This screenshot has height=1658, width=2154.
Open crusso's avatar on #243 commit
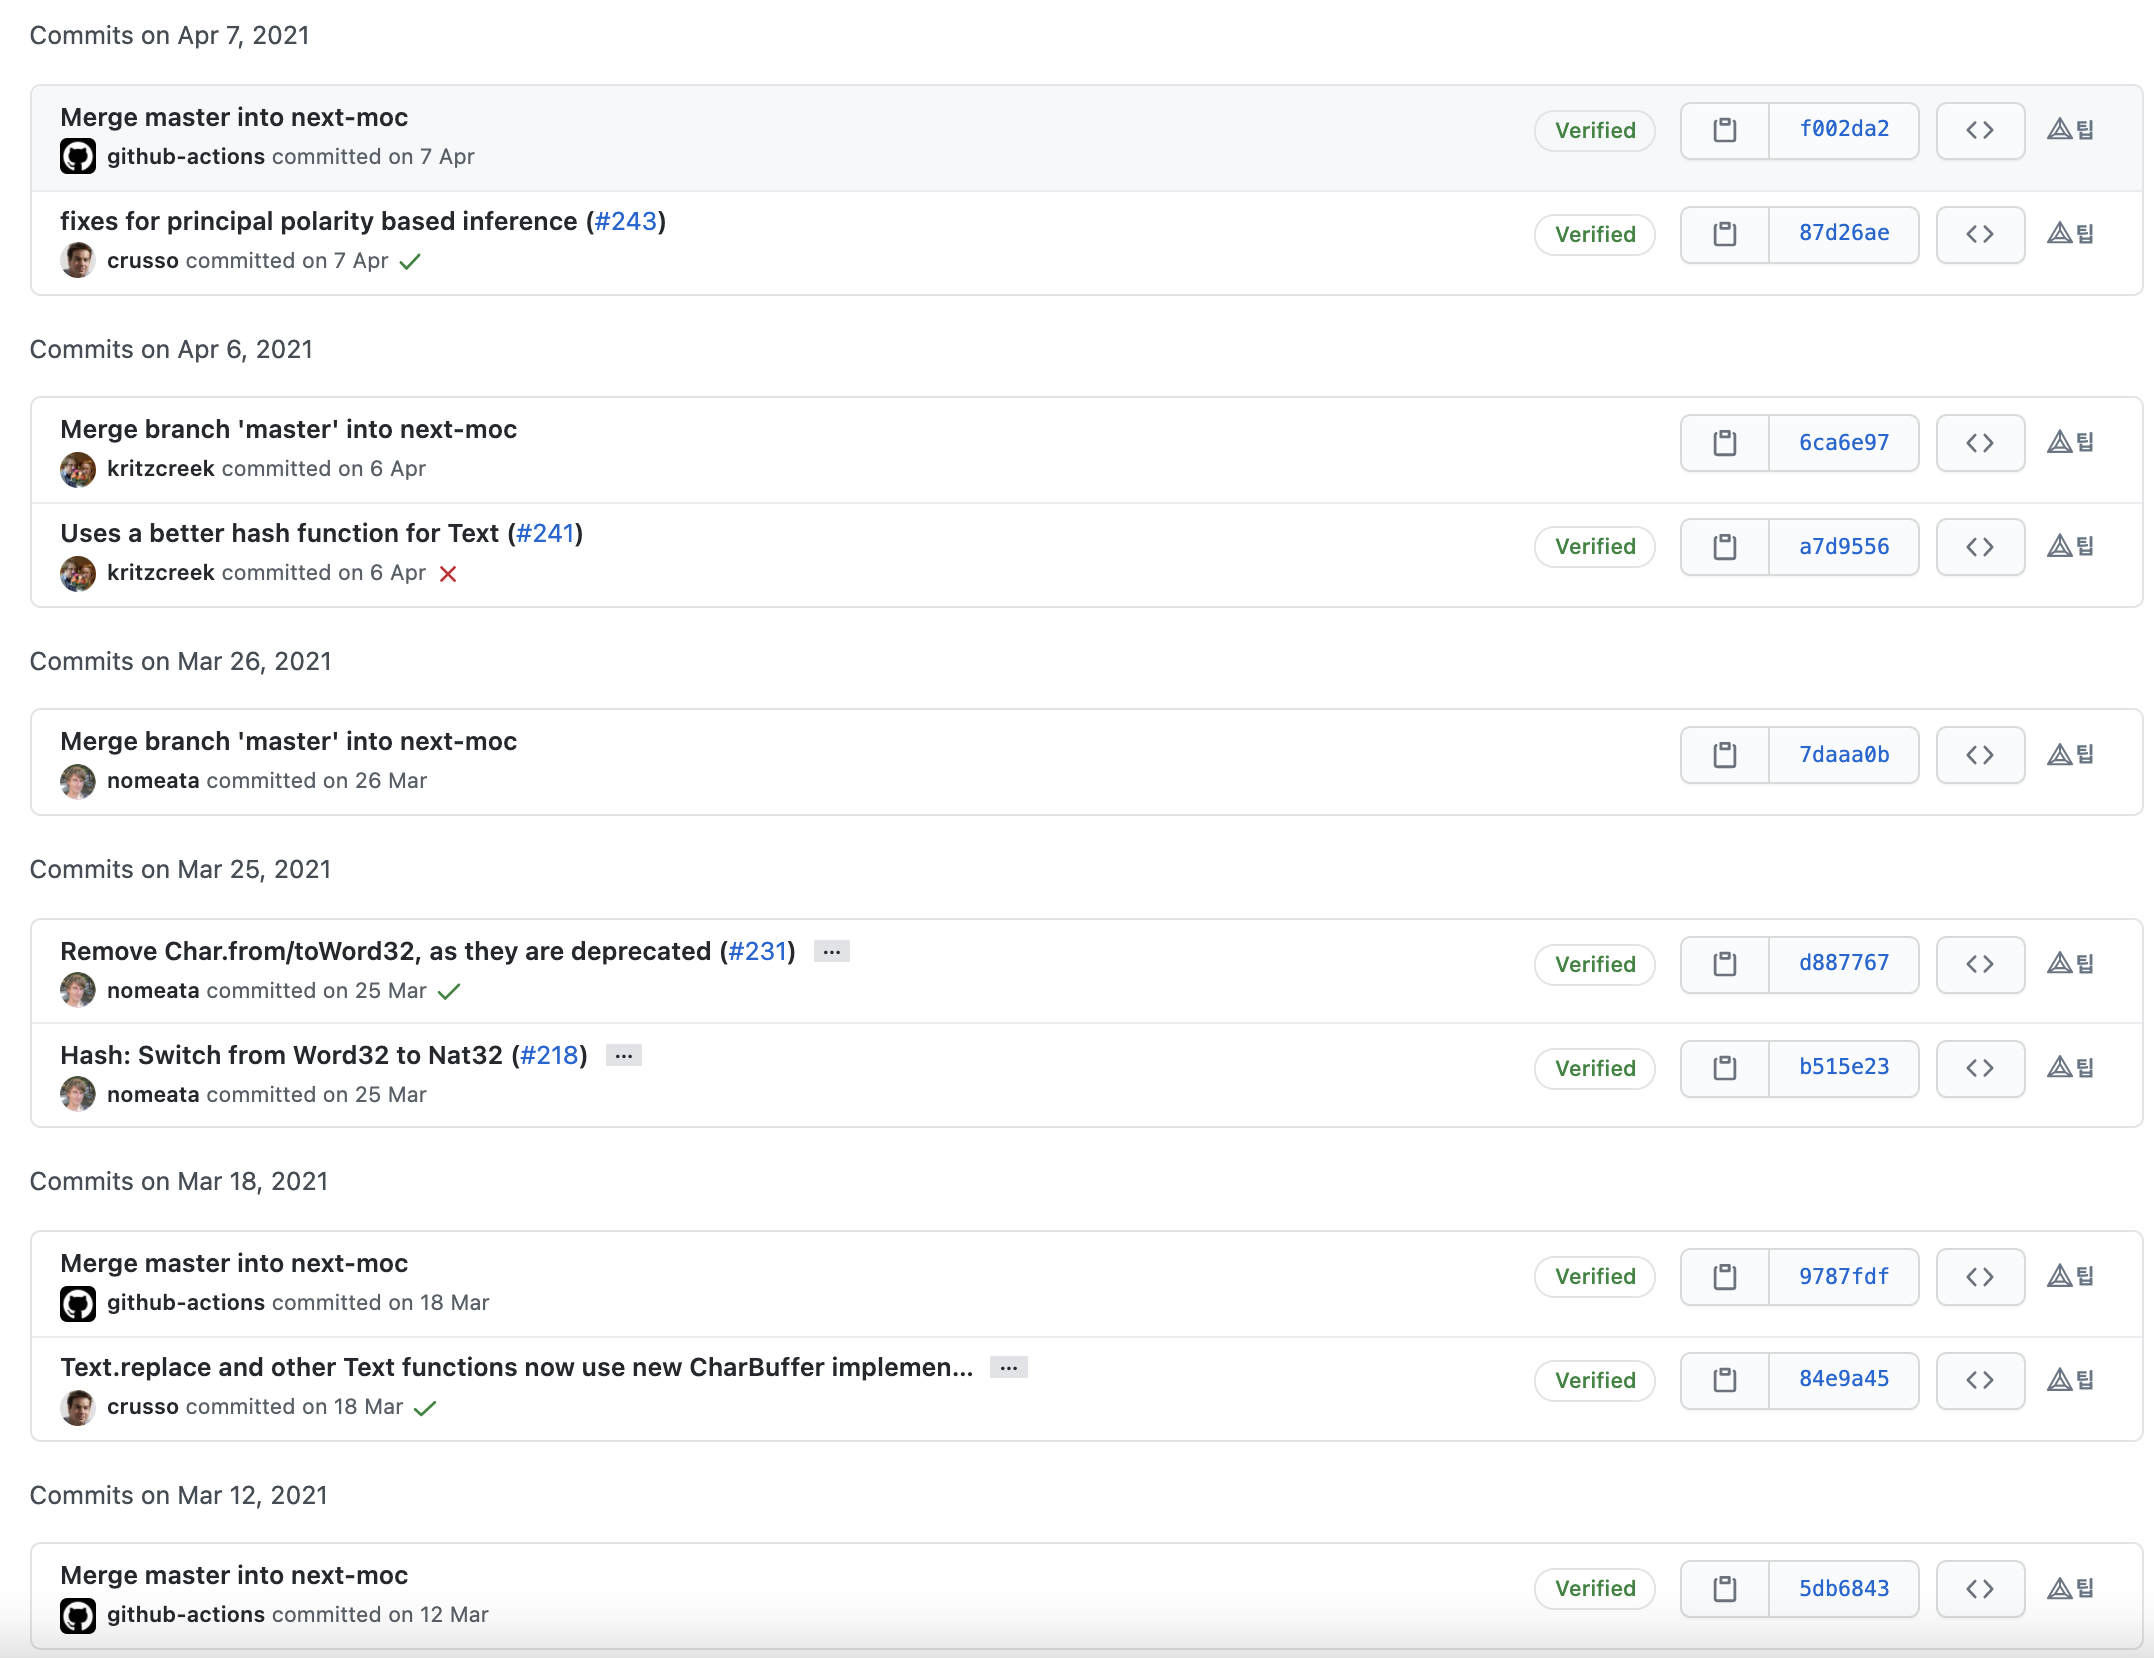(x=77, y=261)
